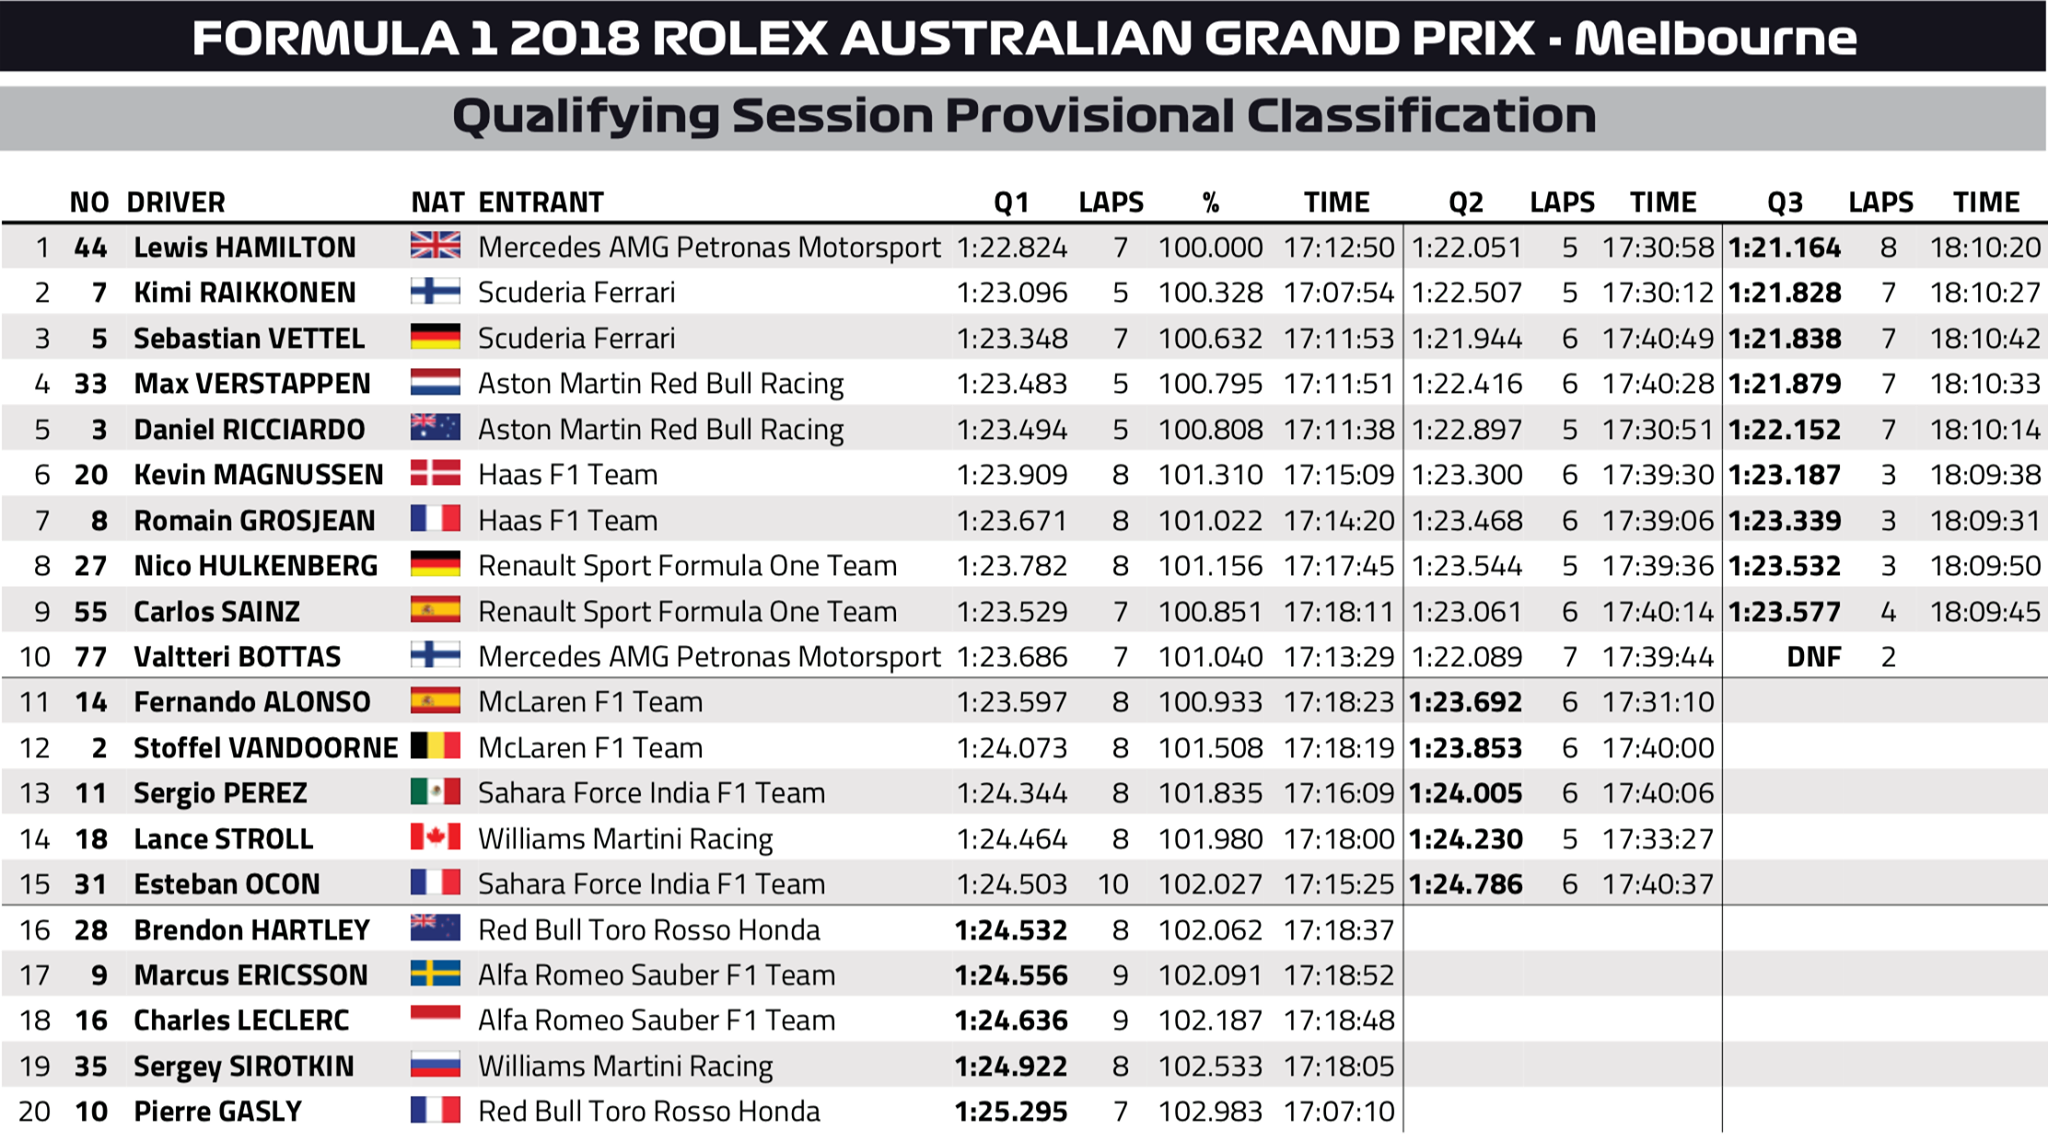
Task: Click the Australian flag beside Daniel Ricciardo
Action: tap(435, 429)
